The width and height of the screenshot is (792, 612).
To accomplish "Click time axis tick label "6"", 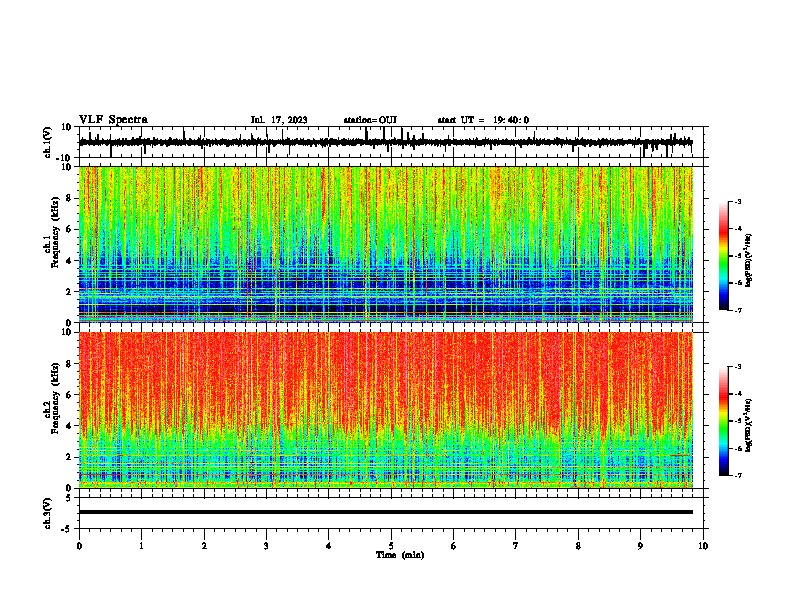I will [454, 546].
